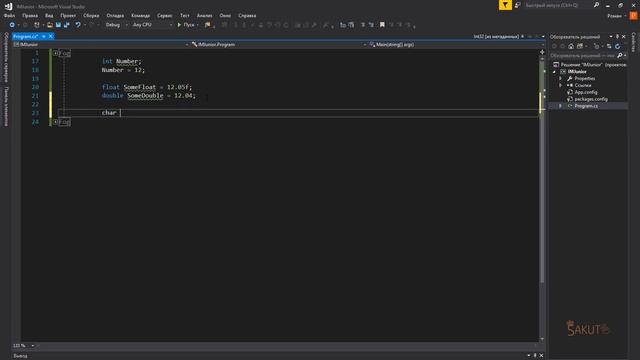This screenshot has height=360, width=640.
Task: Refresh Solution Explorer with the refresh icon
Action: [x=618, y=46]
